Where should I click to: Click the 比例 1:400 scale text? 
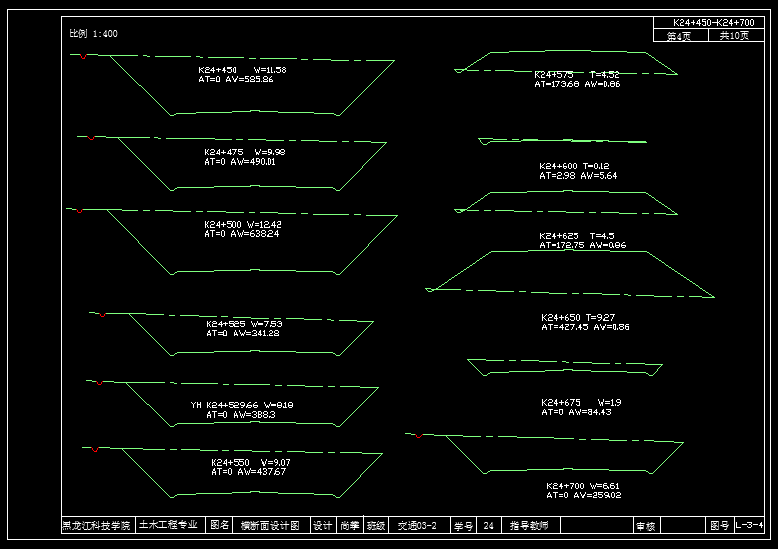[93, 34]
